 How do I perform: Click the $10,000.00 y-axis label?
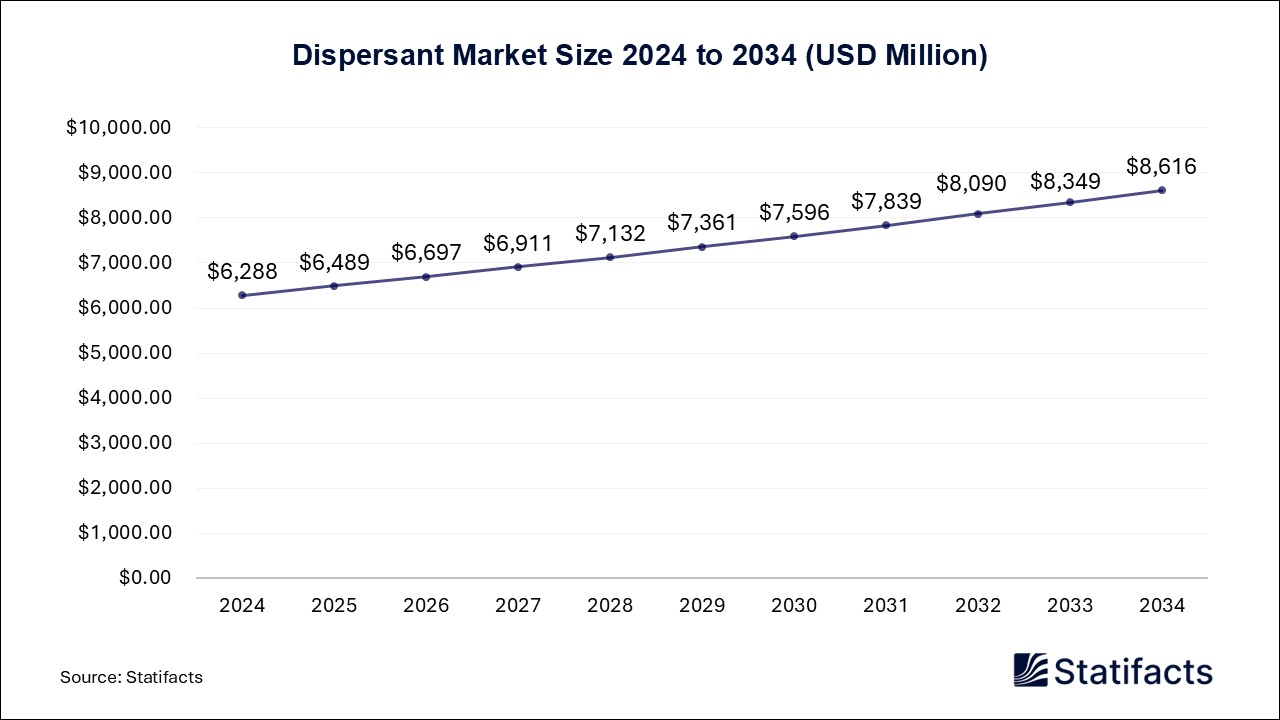click(x=119, y=128)
